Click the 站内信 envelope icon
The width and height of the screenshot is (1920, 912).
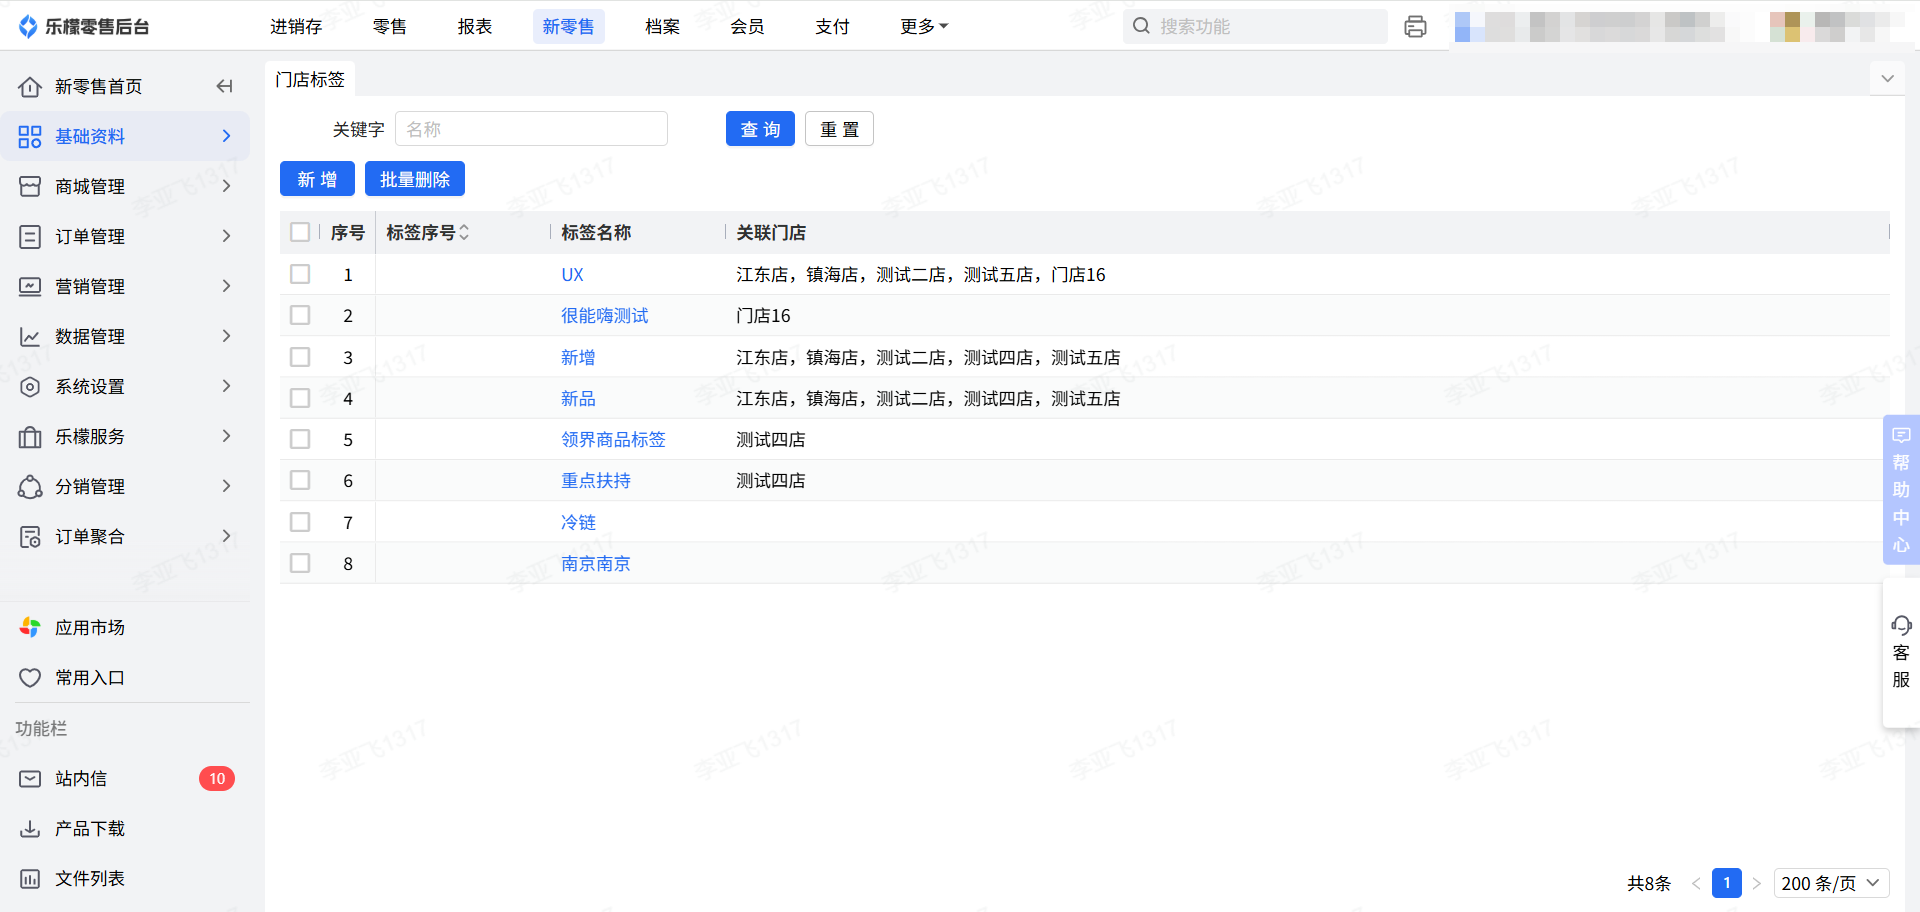coord(30,779)
